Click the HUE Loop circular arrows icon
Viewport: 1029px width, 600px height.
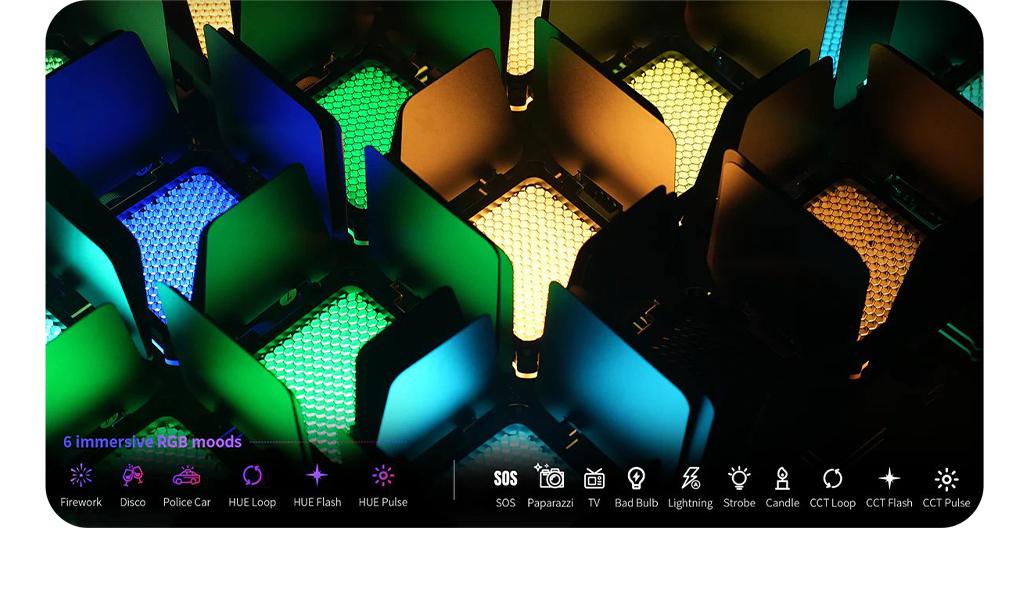[252, 476]
